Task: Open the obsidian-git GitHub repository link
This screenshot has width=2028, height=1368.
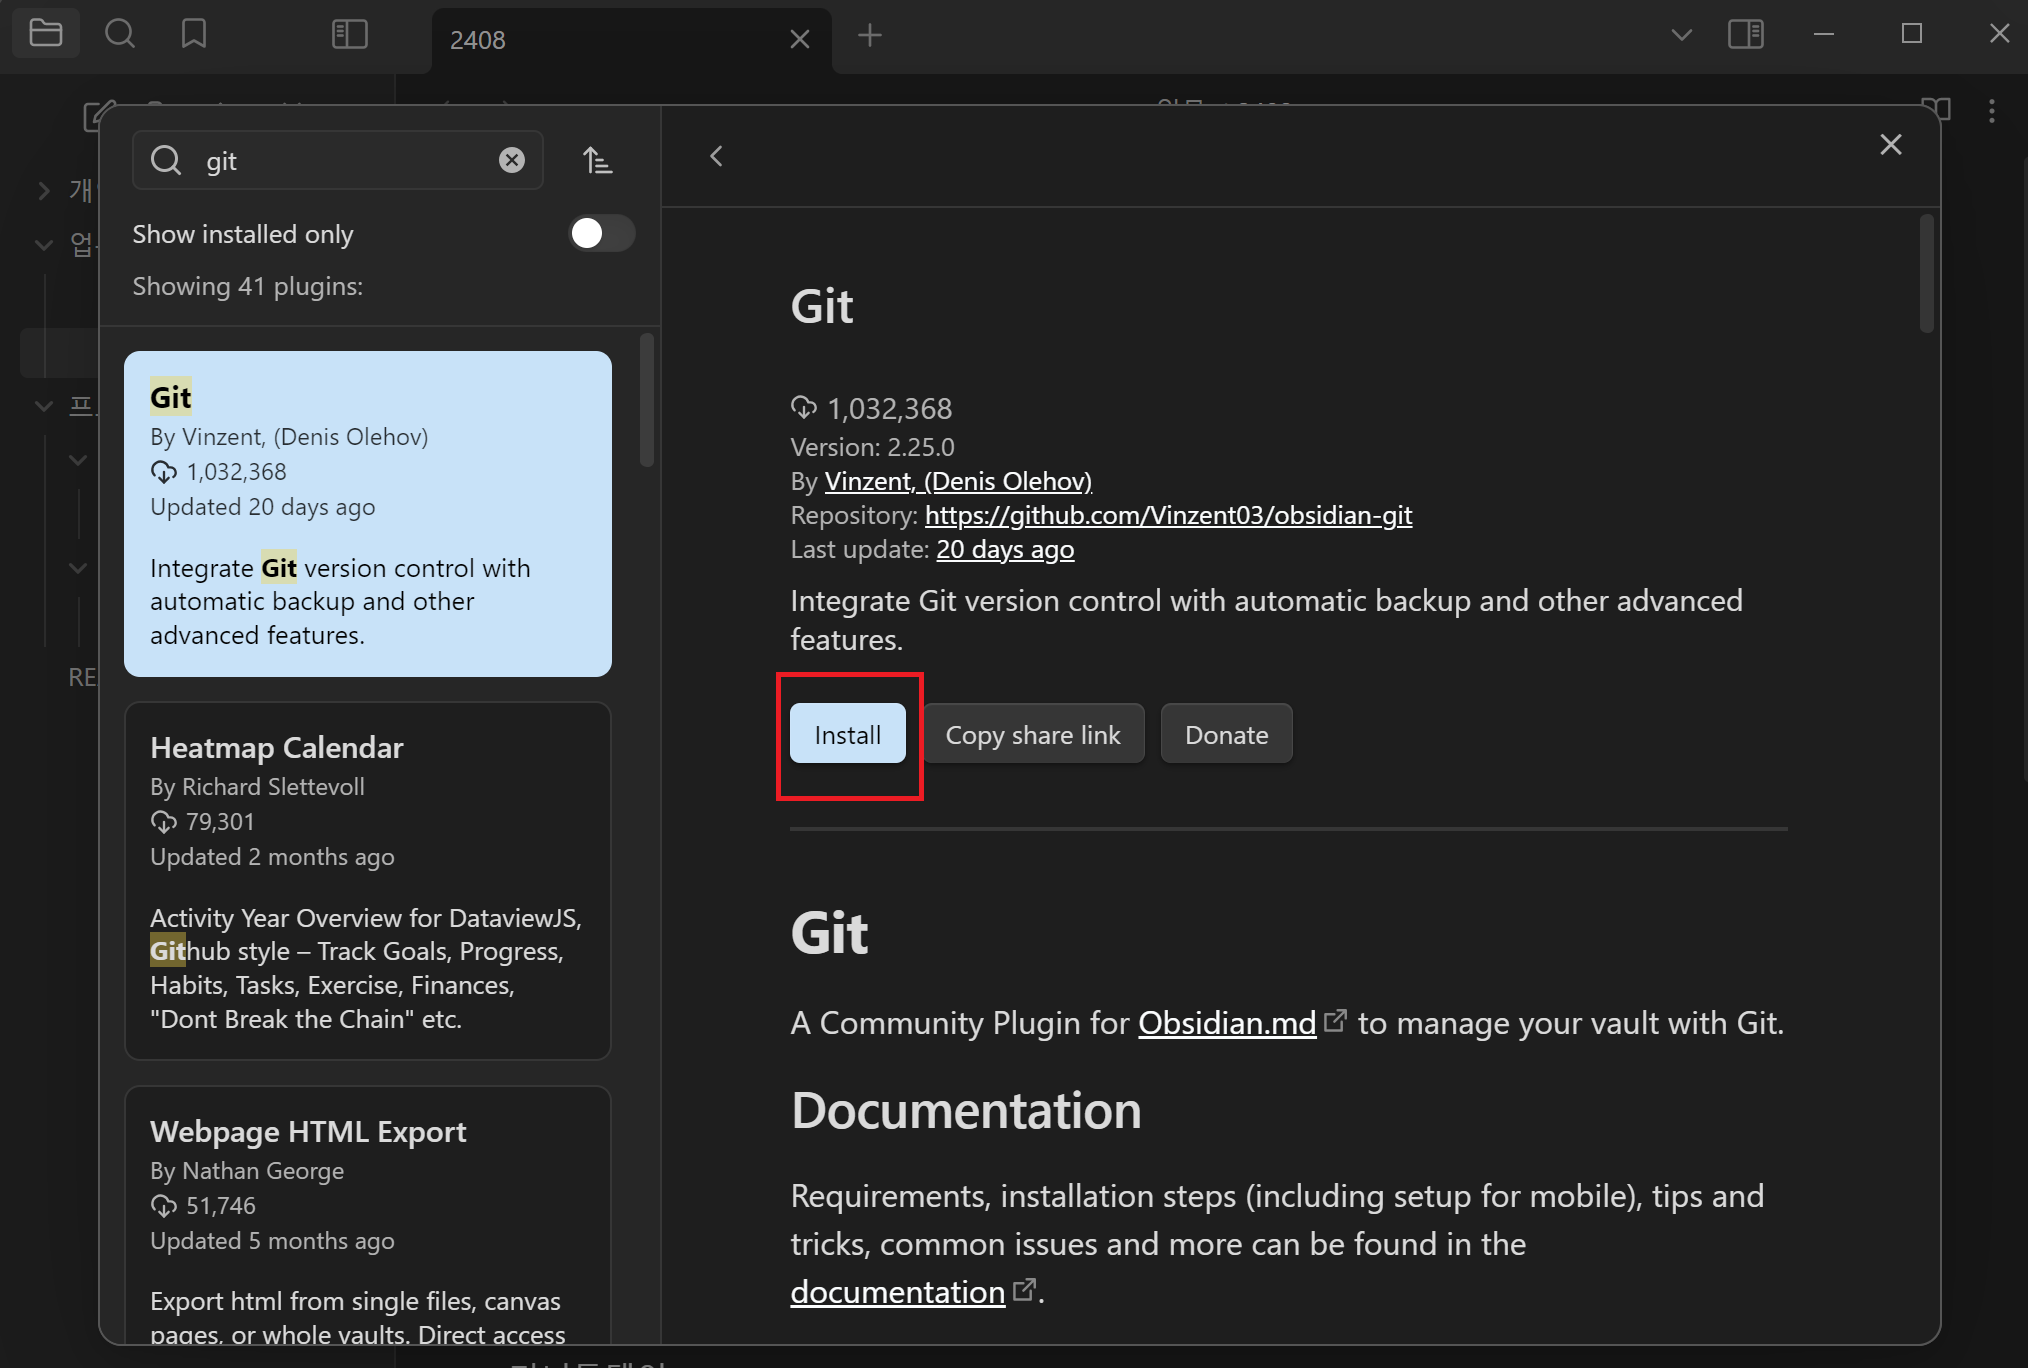Action: pyautogui.click(x=1167, y=515)
